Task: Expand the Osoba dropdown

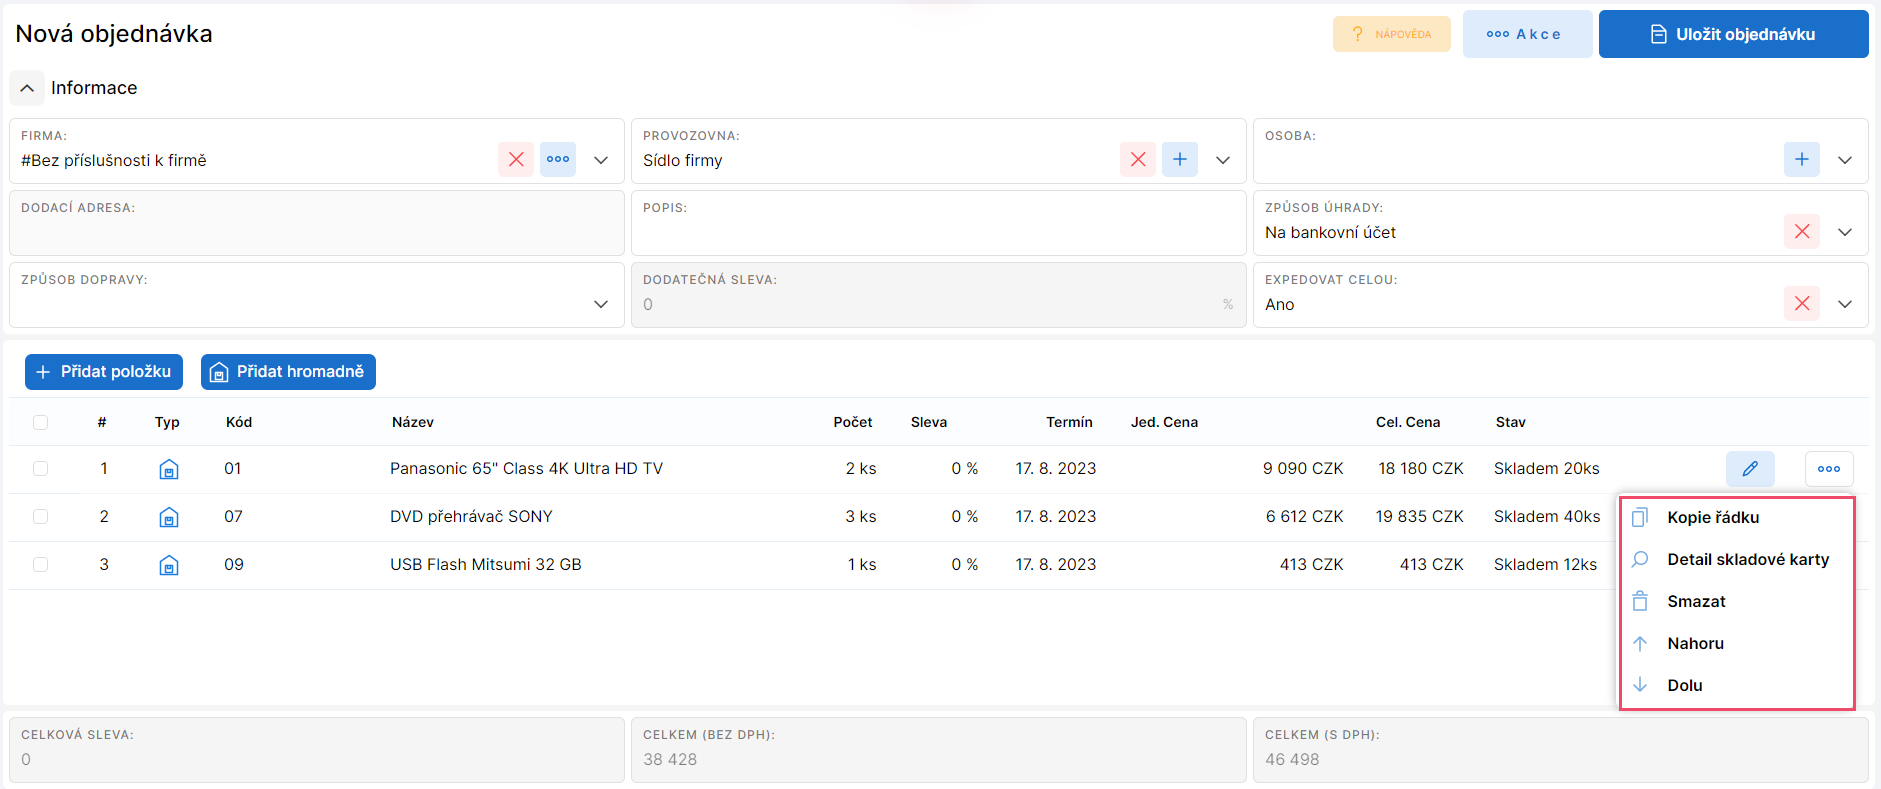Action: (1845, 160)
